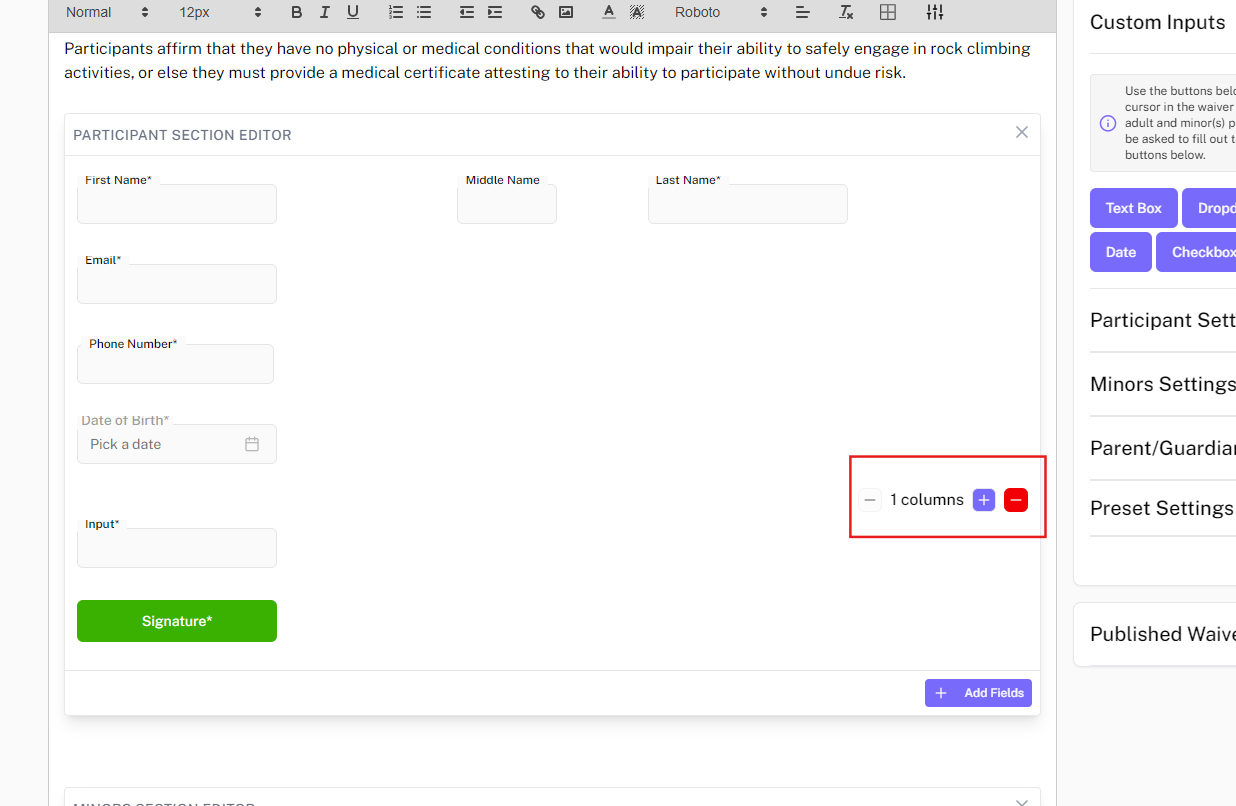Click the First Name input field

(177, 204)
